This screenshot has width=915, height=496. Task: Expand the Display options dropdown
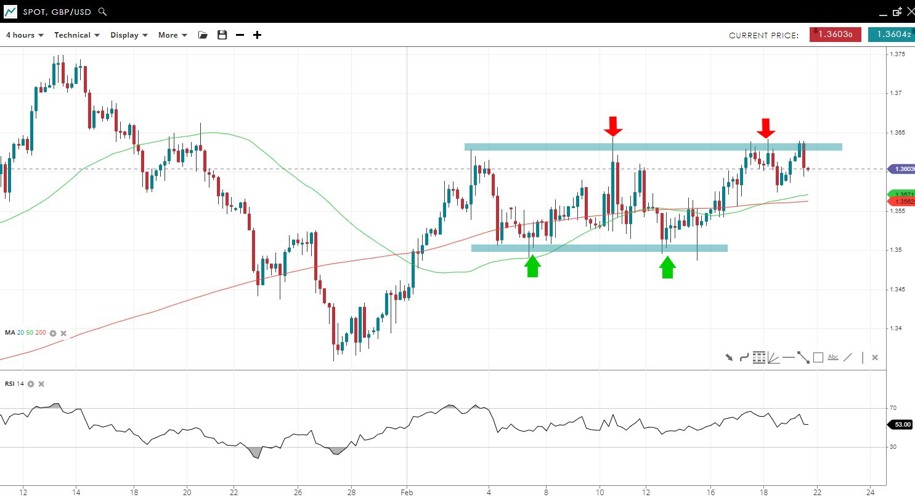click(x=129, y=35)
